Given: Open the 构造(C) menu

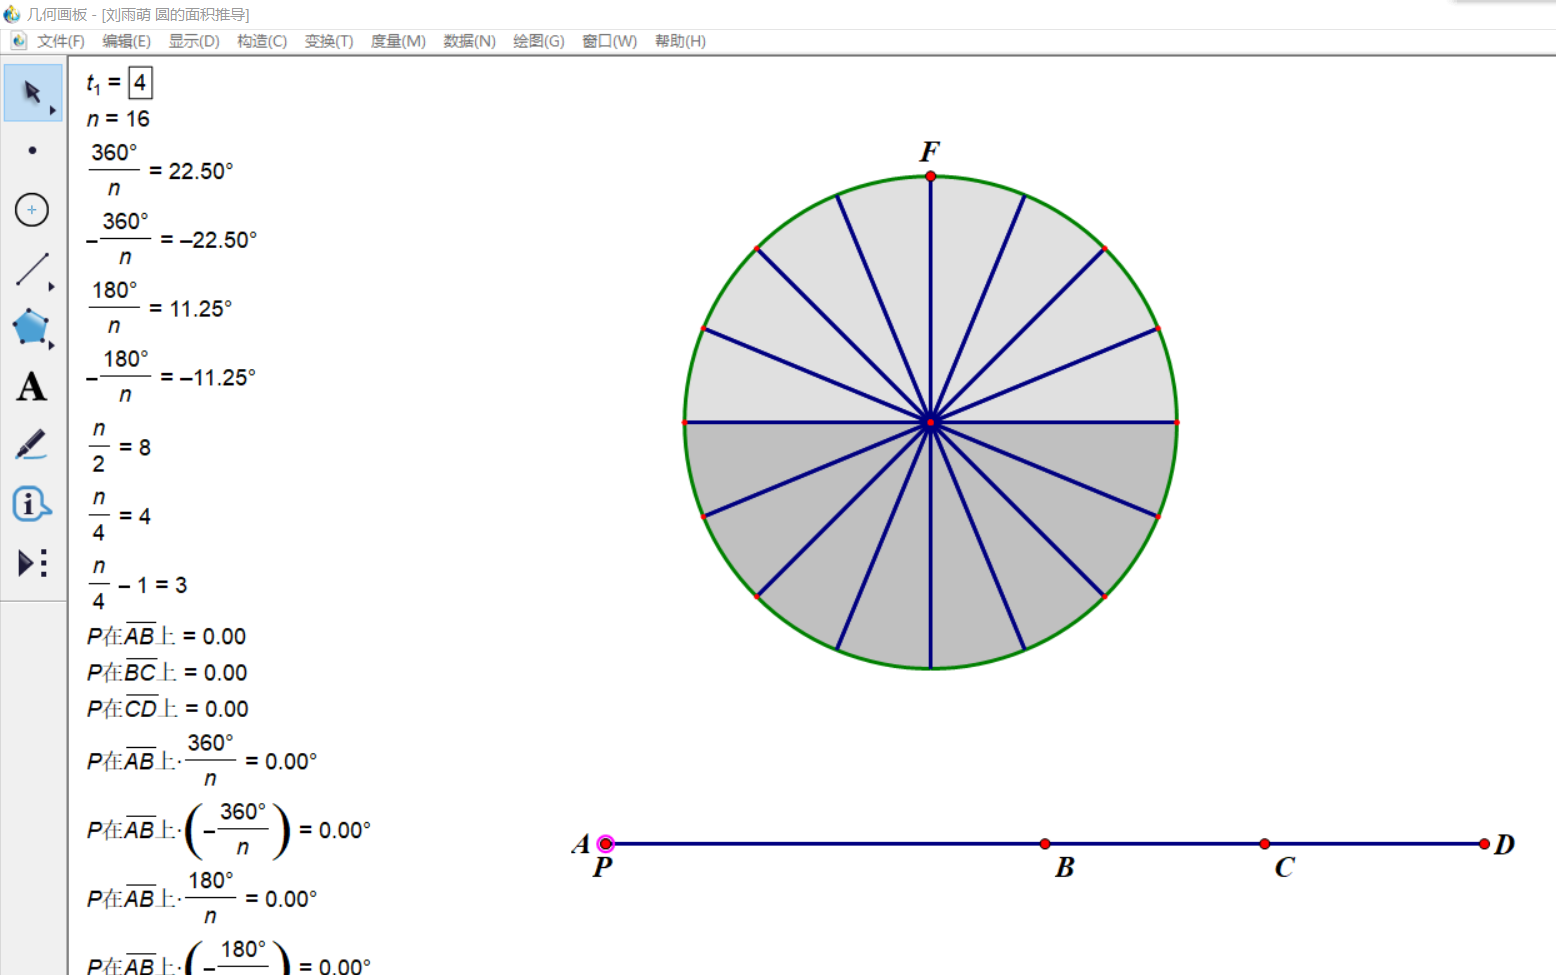Looking at the screenshot, I should [262, 41].
